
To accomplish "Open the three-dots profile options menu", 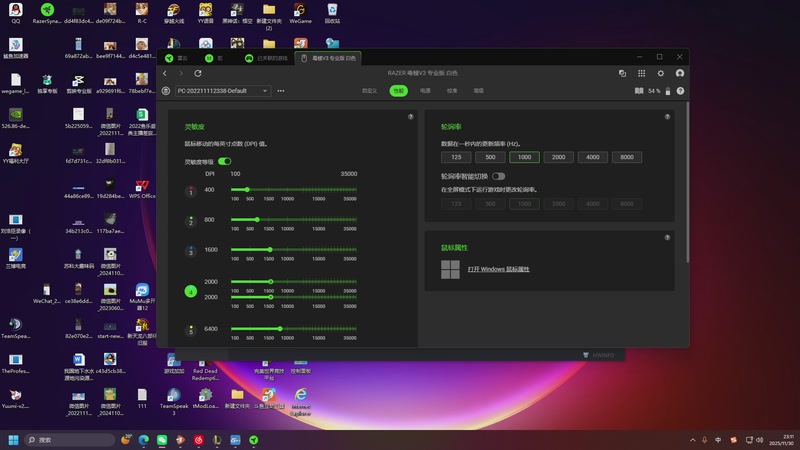I will pyautogui.click(x=281, y=91).
